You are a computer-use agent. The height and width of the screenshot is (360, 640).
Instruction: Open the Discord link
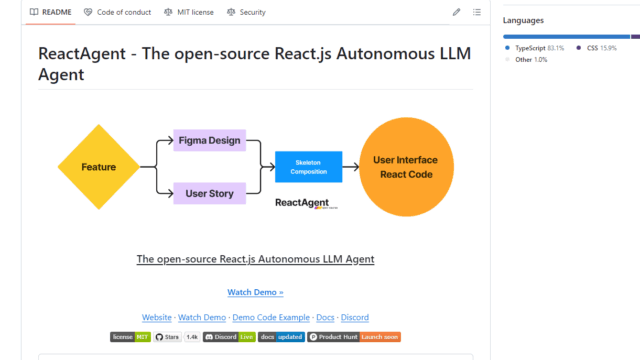pos(355,317)
